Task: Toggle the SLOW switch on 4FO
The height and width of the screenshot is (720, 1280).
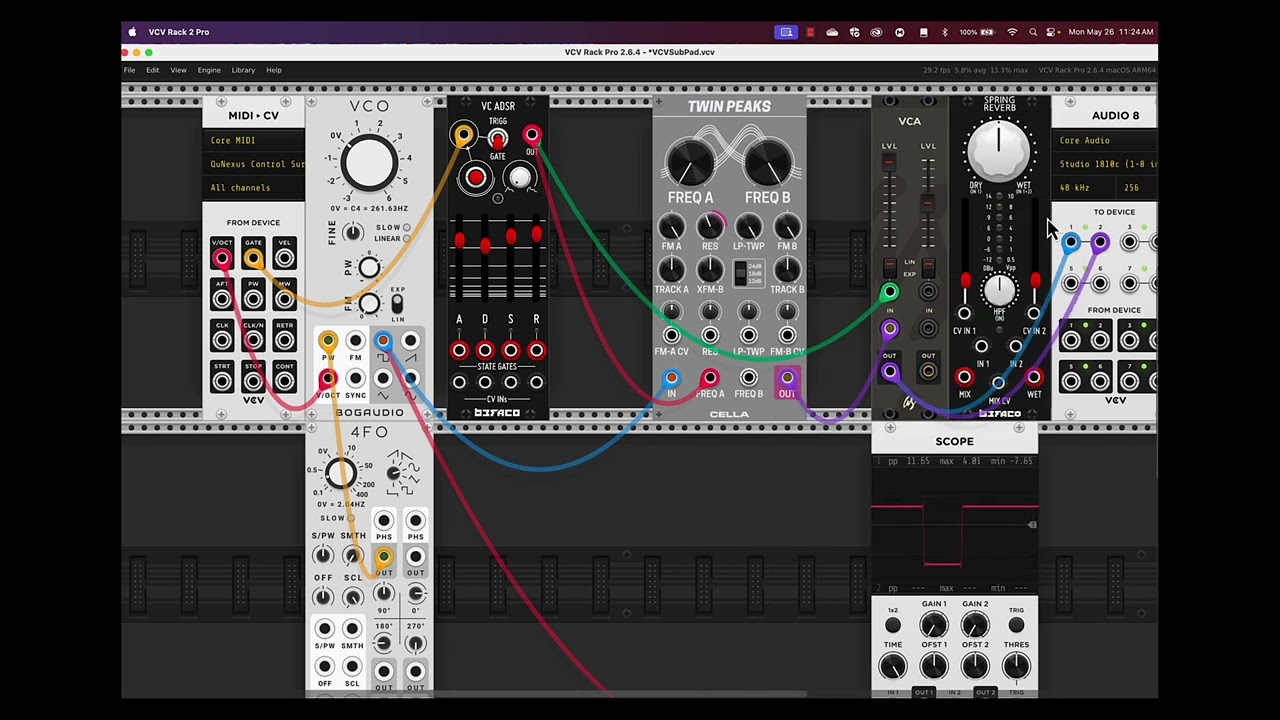Action: (x=351, y=518)
